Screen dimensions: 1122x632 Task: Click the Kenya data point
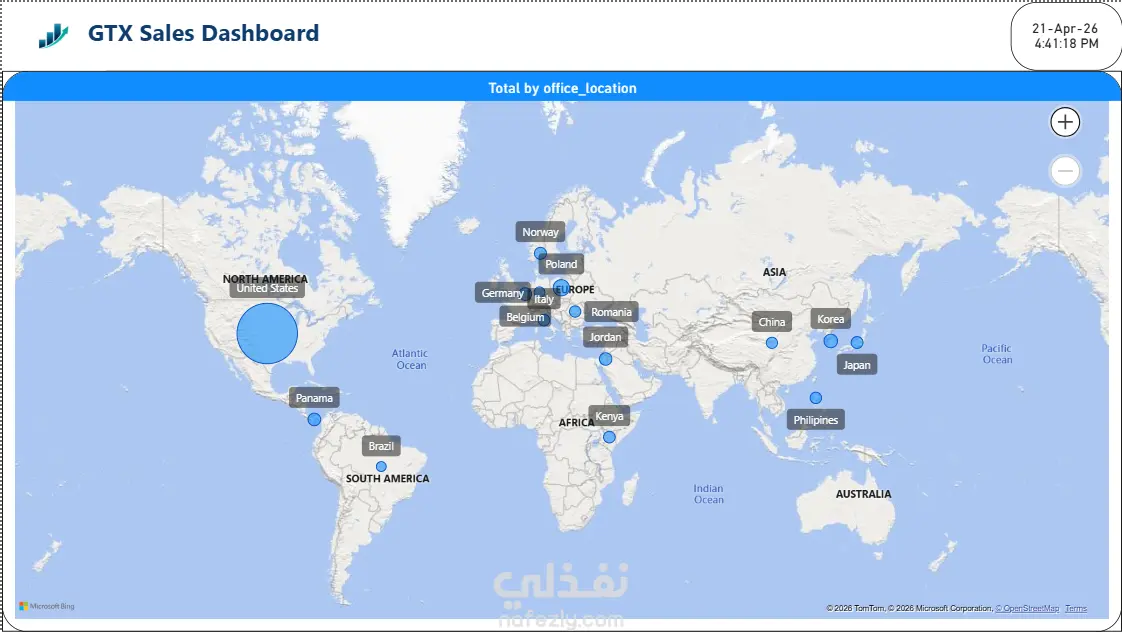point(609,437)
